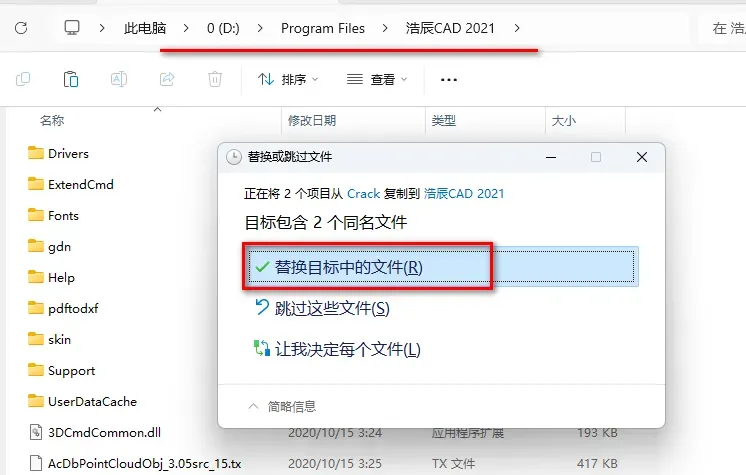Go to 此电脑 in the breadcrumb
Image resolution: width=746 pixels, height=475 pixels.
pos(145,29)
